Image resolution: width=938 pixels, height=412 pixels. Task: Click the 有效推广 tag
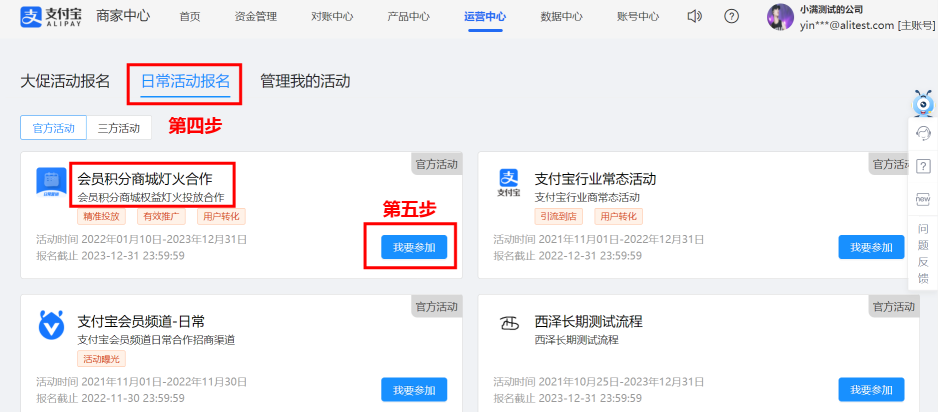tap(162, 216)
